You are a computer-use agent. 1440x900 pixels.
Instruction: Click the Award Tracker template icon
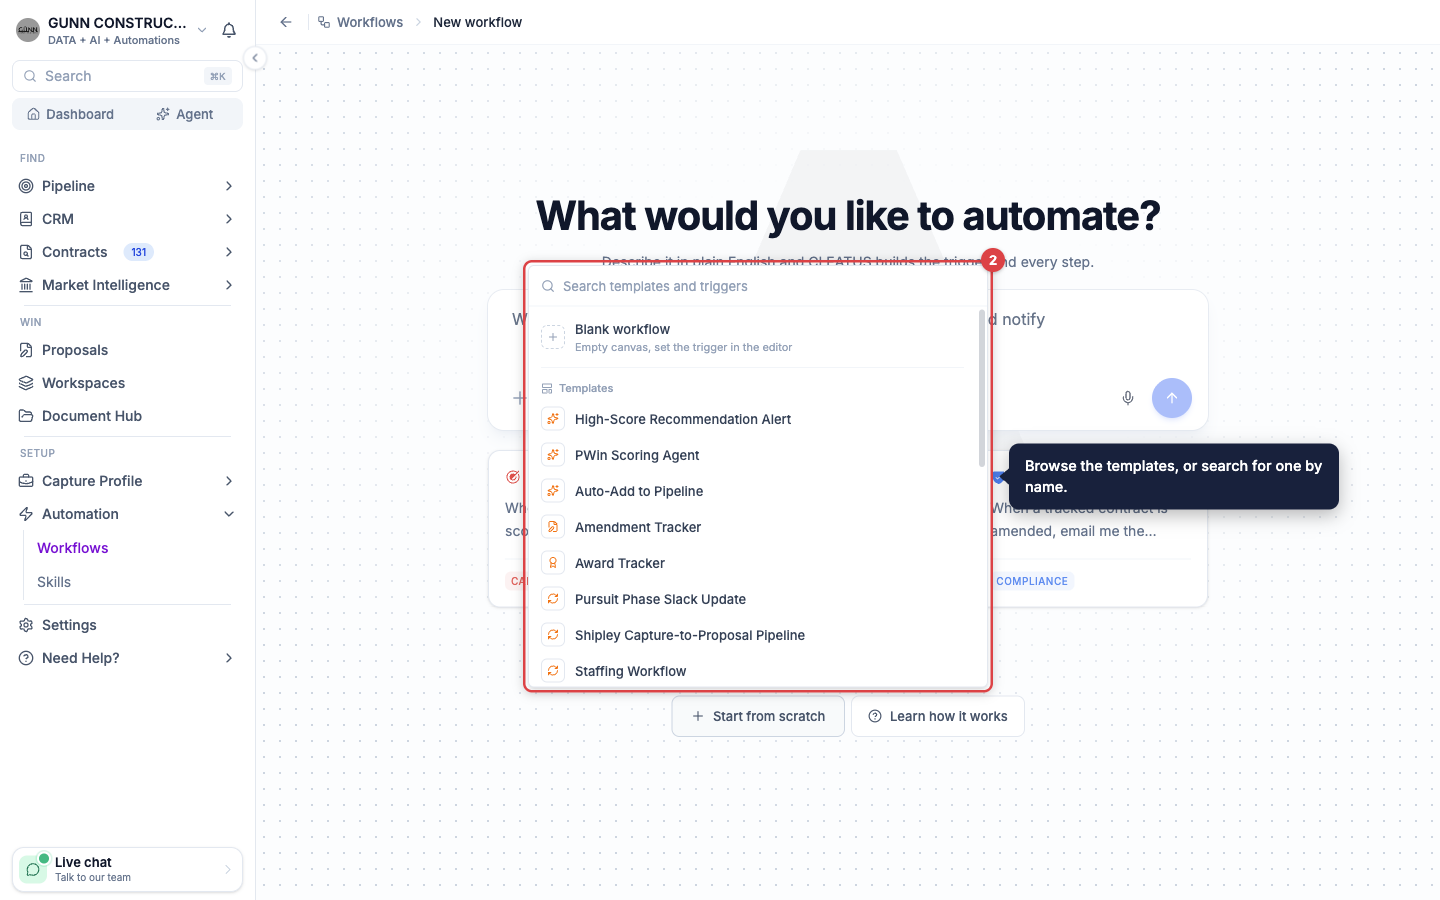tap(553, 563)
